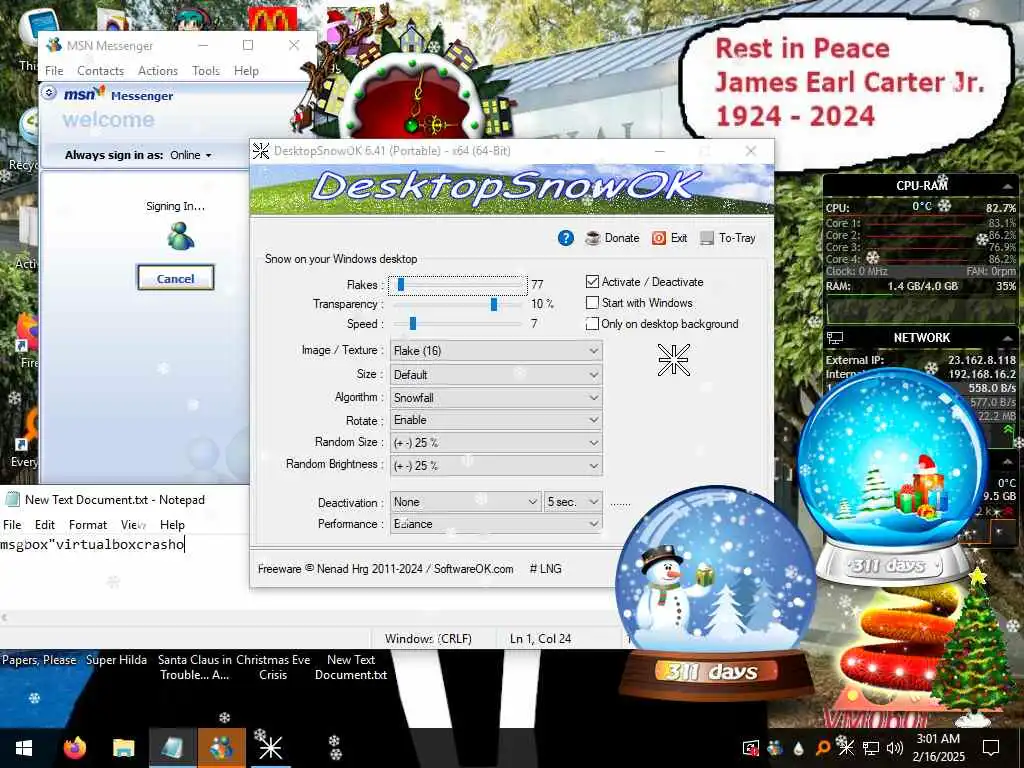This screenshot has height=768, width=1024.
Task: Expand the Random Size dropdown
Action: coord(496,443)
